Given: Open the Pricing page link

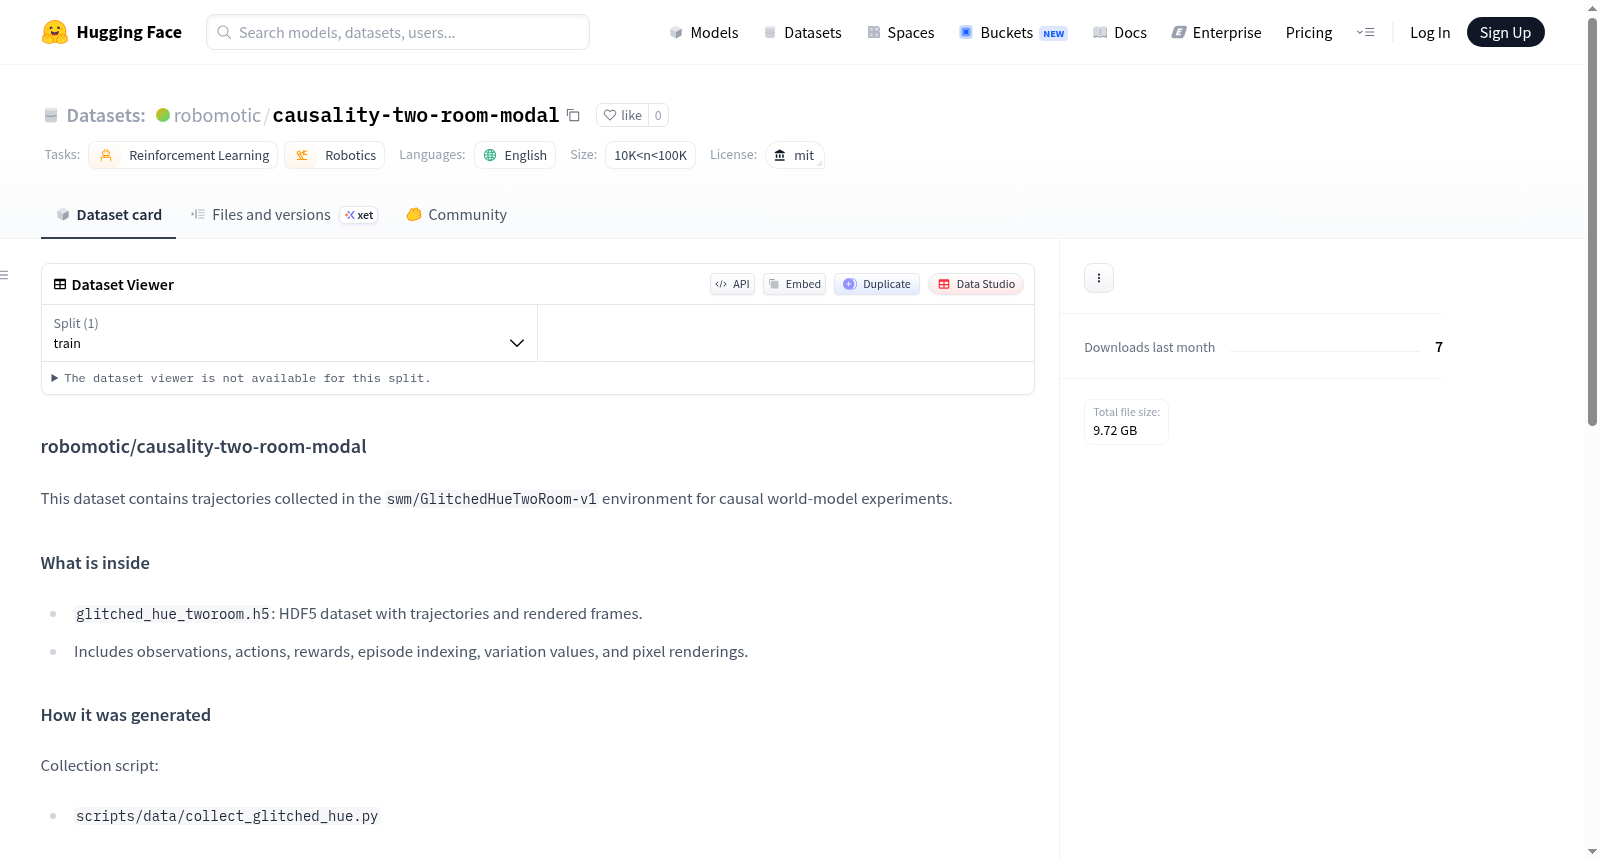Looking at the screenshot, I should click(x=1309, y=32).
